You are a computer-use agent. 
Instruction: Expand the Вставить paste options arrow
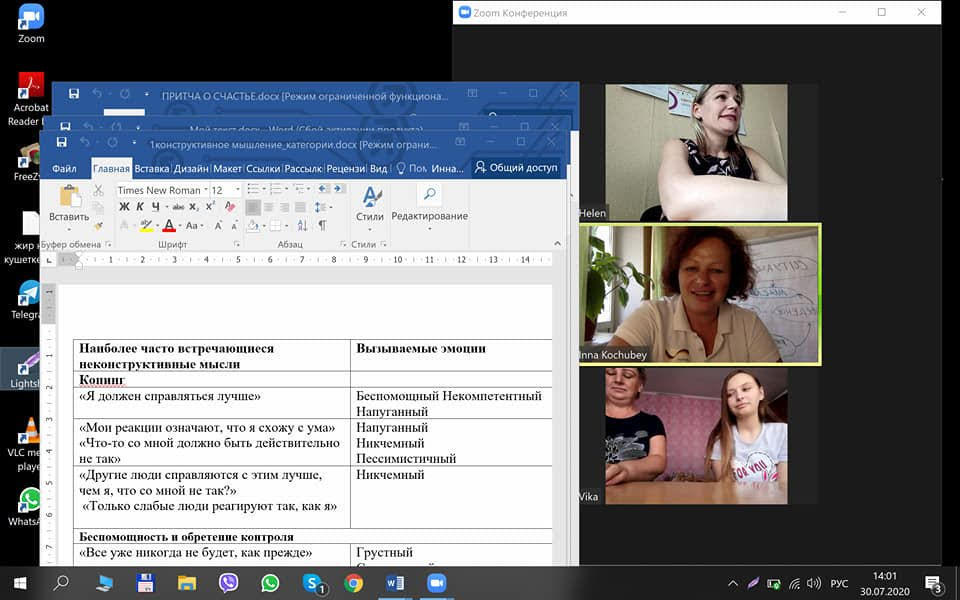(x=69, y=230)
